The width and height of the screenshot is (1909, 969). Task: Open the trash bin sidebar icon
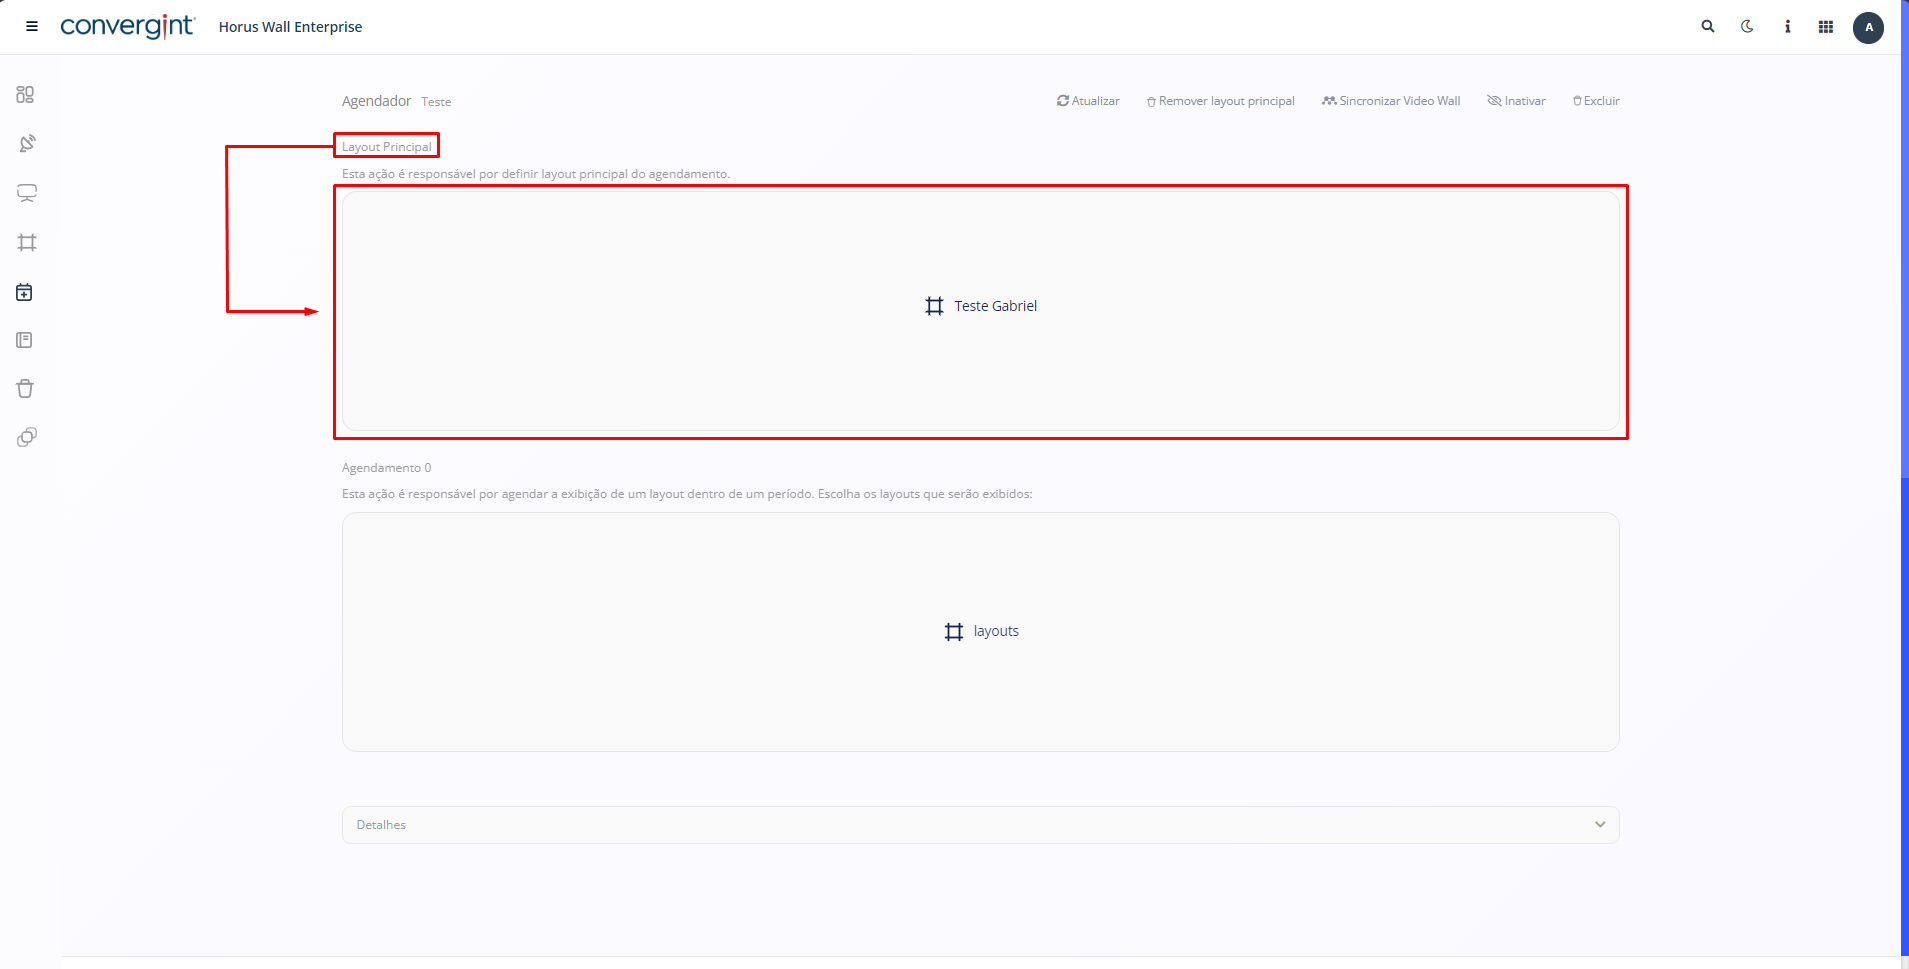[25, 388]
